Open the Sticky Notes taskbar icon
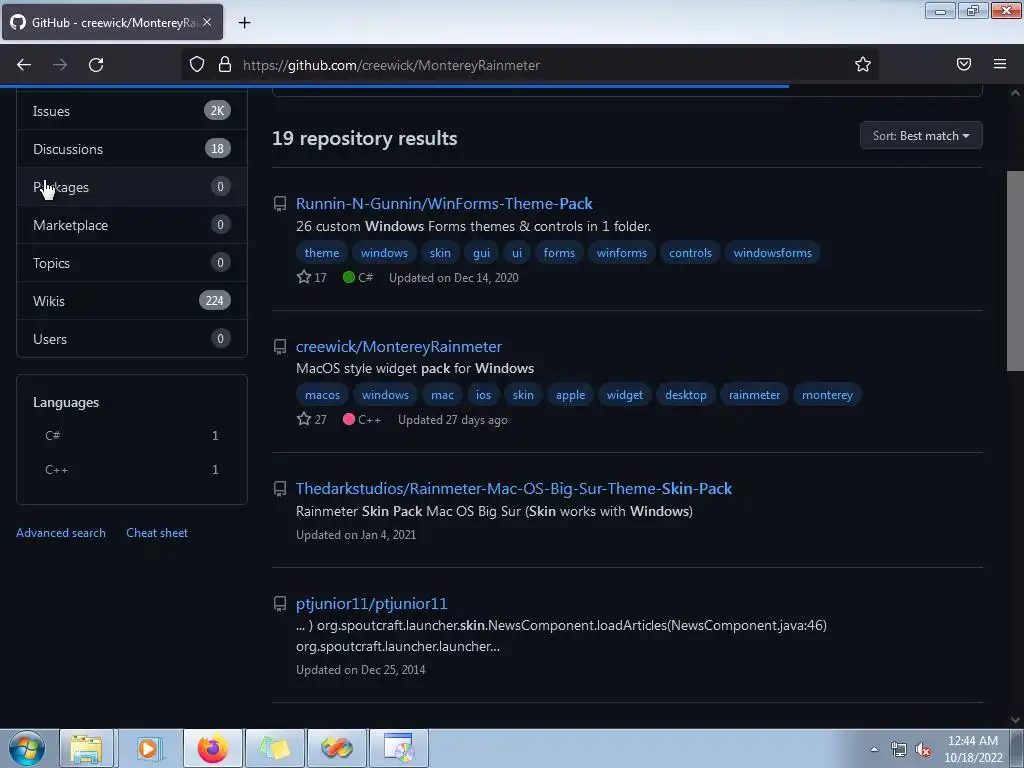The height and width of the screenshot is (768, 1024). (x=274, y=748)
